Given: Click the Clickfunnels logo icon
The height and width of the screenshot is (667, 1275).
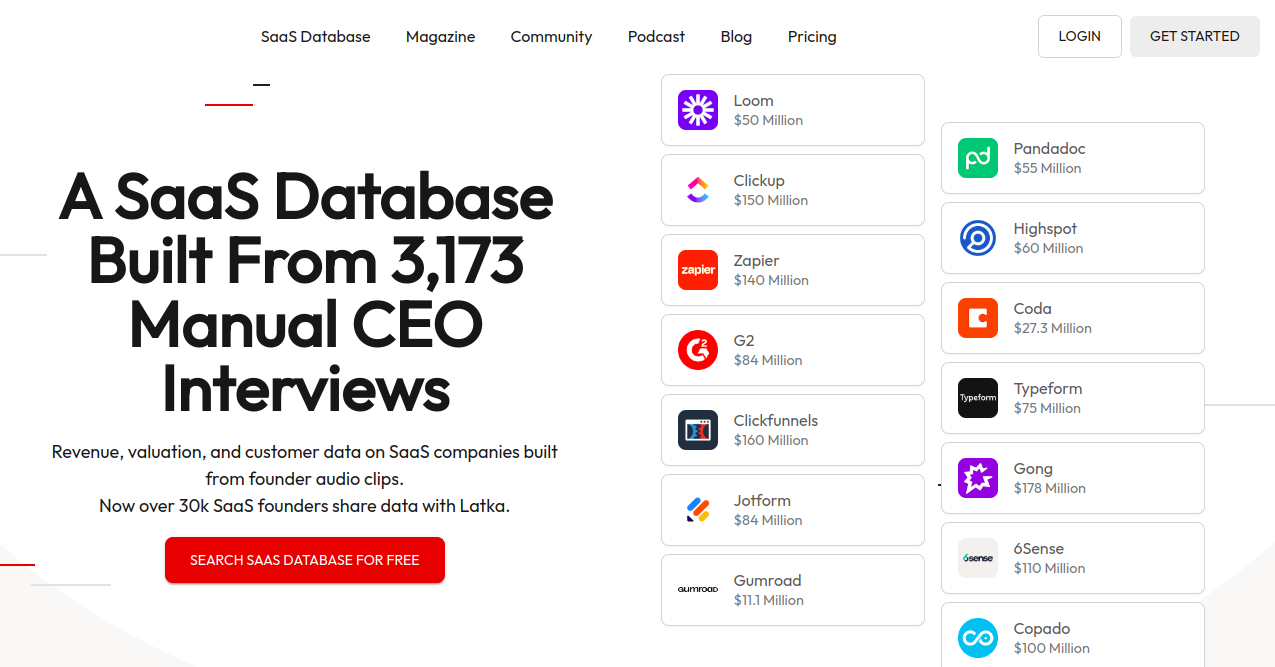Looking at the screenshot, I should (x=698, y=430).
